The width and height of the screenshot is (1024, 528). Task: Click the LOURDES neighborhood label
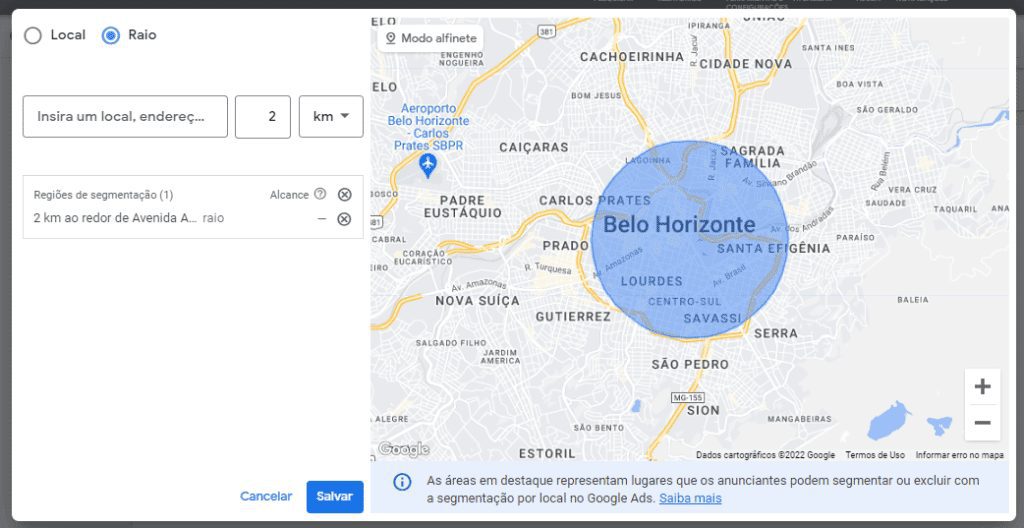tap(652, 282)
